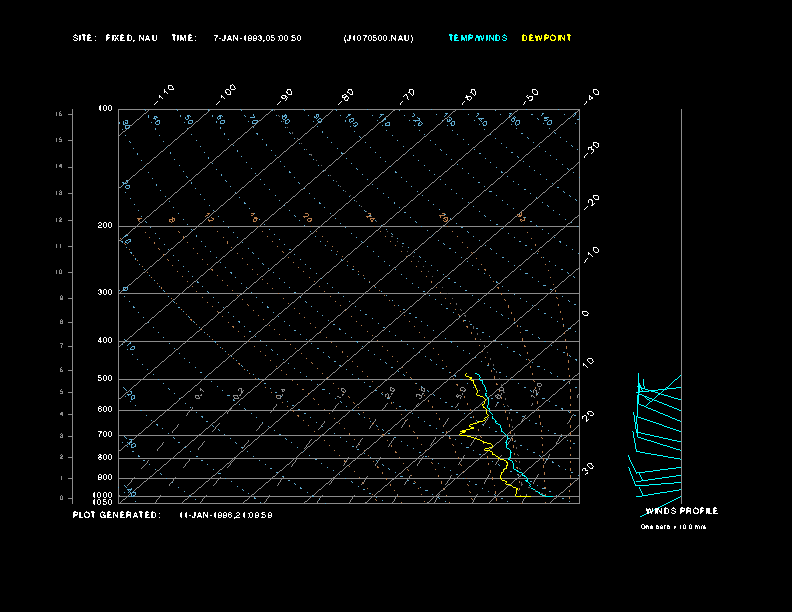Click the cyan TEMP/WINDS legend label
The width and height of the screenshot is (792, 612).
pyautogui.click(x=478, y=38)
